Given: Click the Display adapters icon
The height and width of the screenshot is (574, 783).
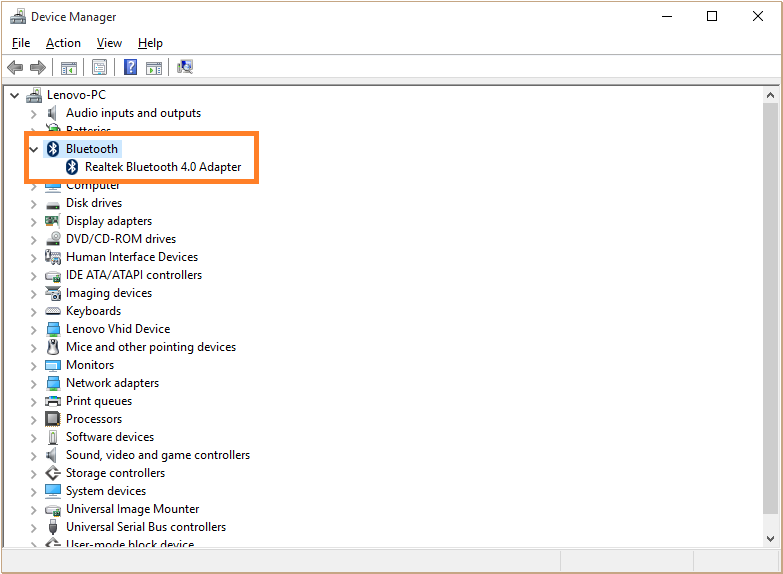Looking at the screenshot, I should point(52,221).
